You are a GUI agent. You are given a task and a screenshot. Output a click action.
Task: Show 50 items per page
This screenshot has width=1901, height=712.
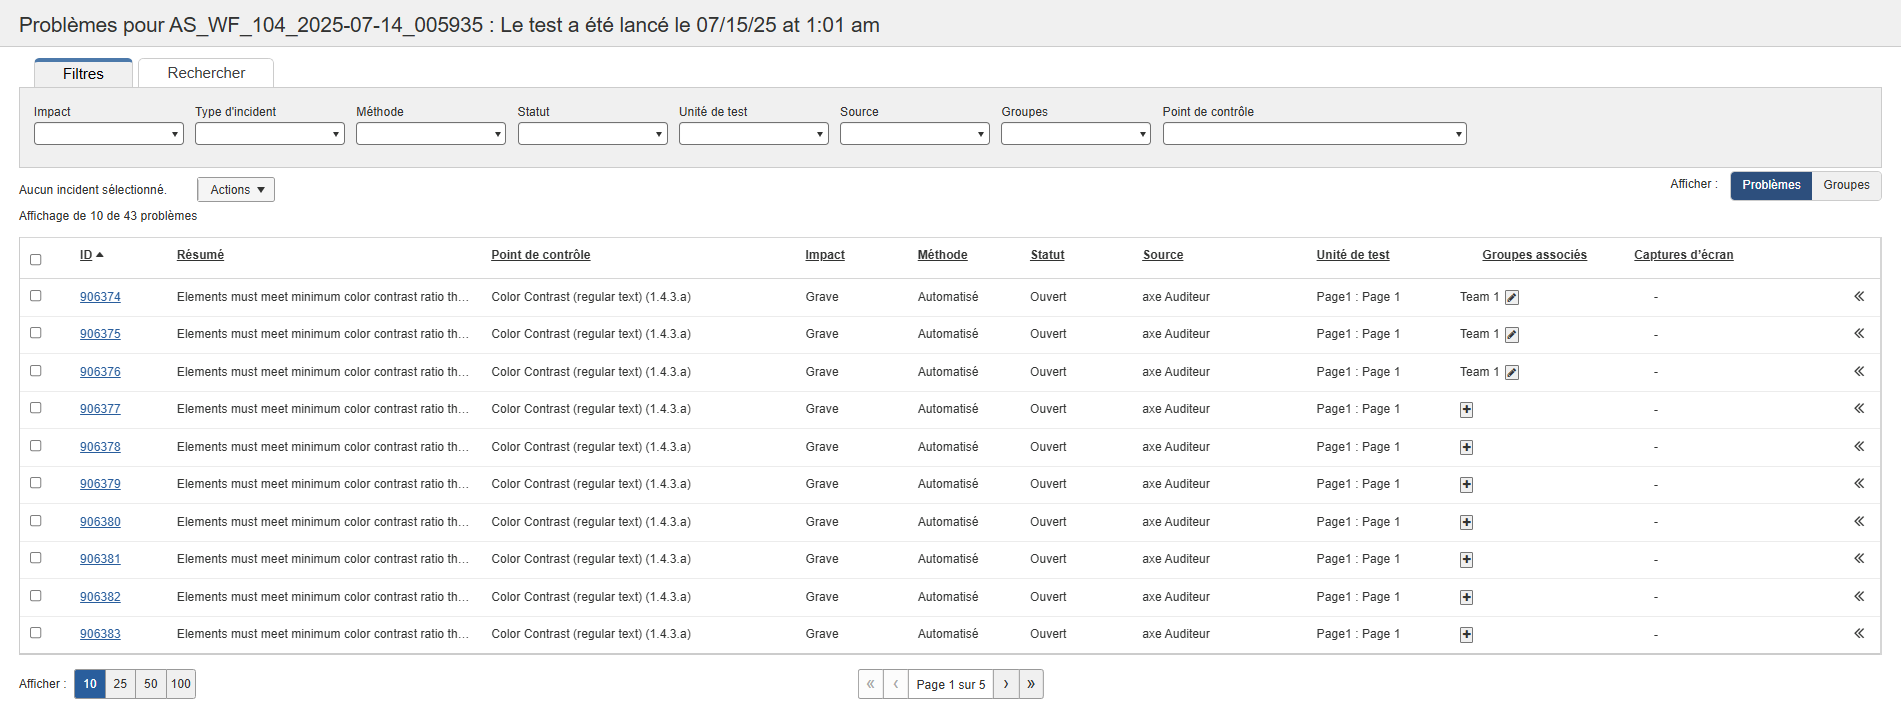(x=150, y=684)
